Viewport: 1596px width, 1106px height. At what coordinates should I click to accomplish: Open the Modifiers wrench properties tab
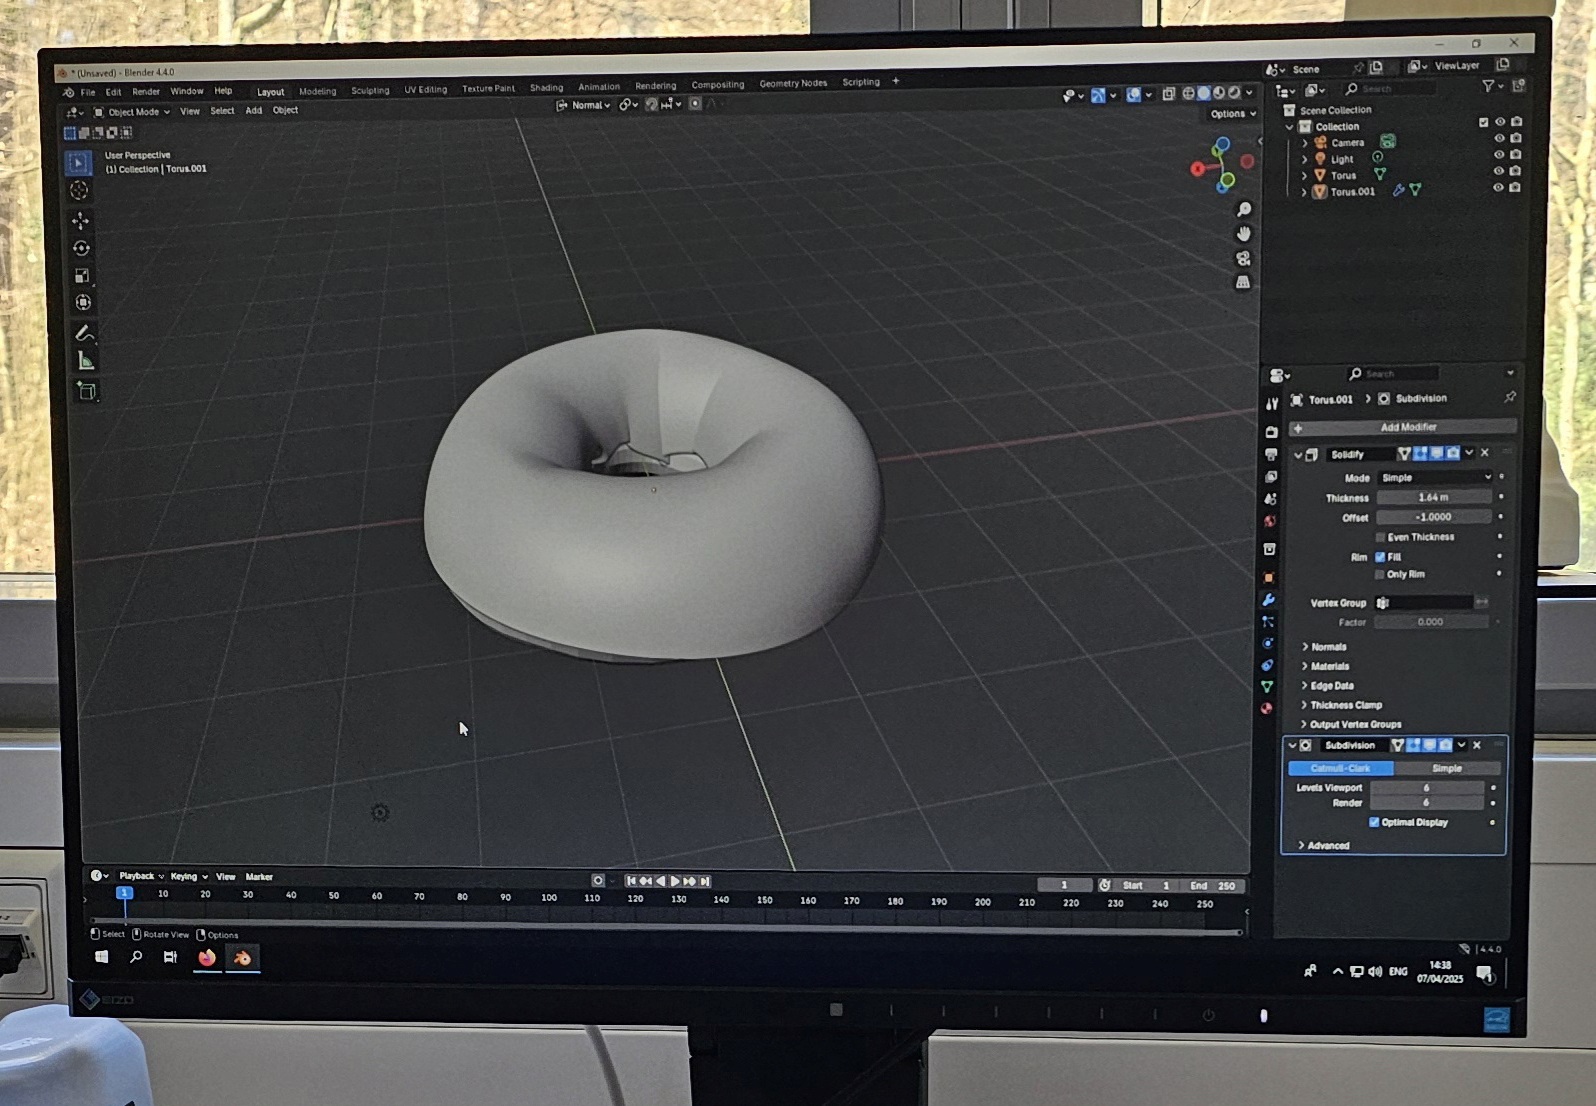1268,599
